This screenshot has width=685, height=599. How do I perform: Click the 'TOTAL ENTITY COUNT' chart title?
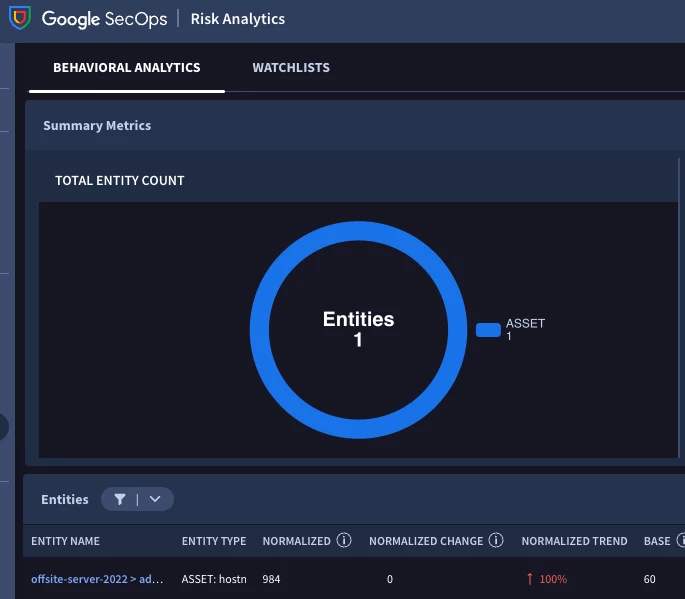tap(120, 180)
